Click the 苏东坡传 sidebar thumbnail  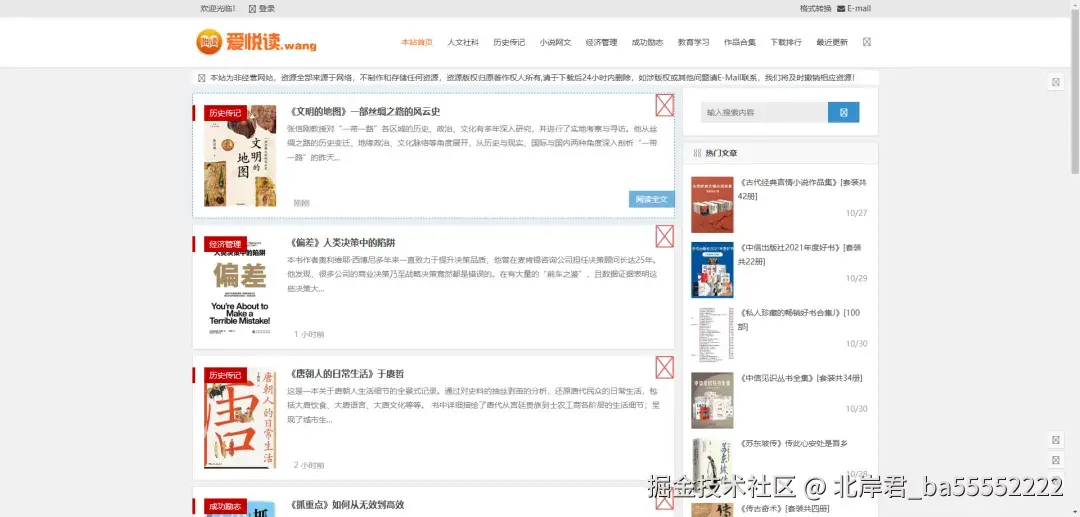pyautogui.click(x=712, y=466)
